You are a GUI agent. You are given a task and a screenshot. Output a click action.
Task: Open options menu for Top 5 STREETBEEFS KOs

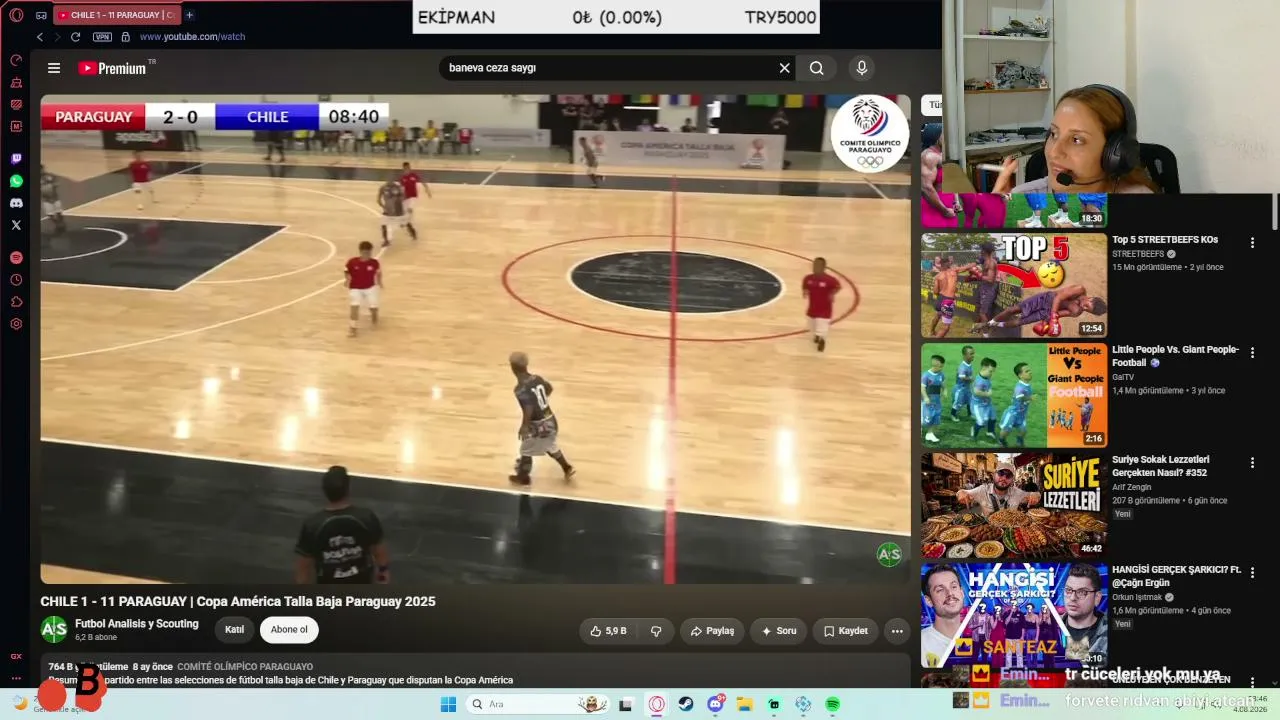pyautogui.click(x=1252, y=242)
